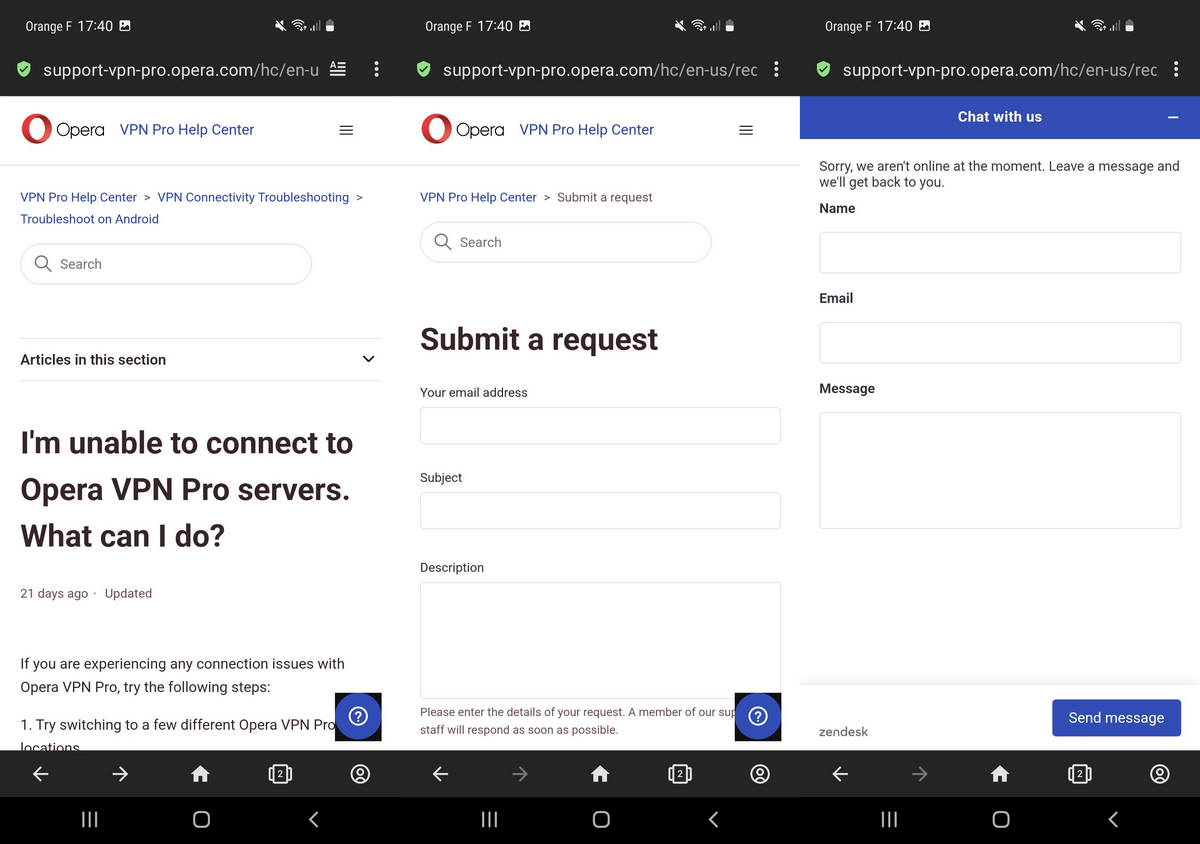1200x844 pixels.
Task: Open the blue help widget on the middle screen
Action: tap(758, 716)
